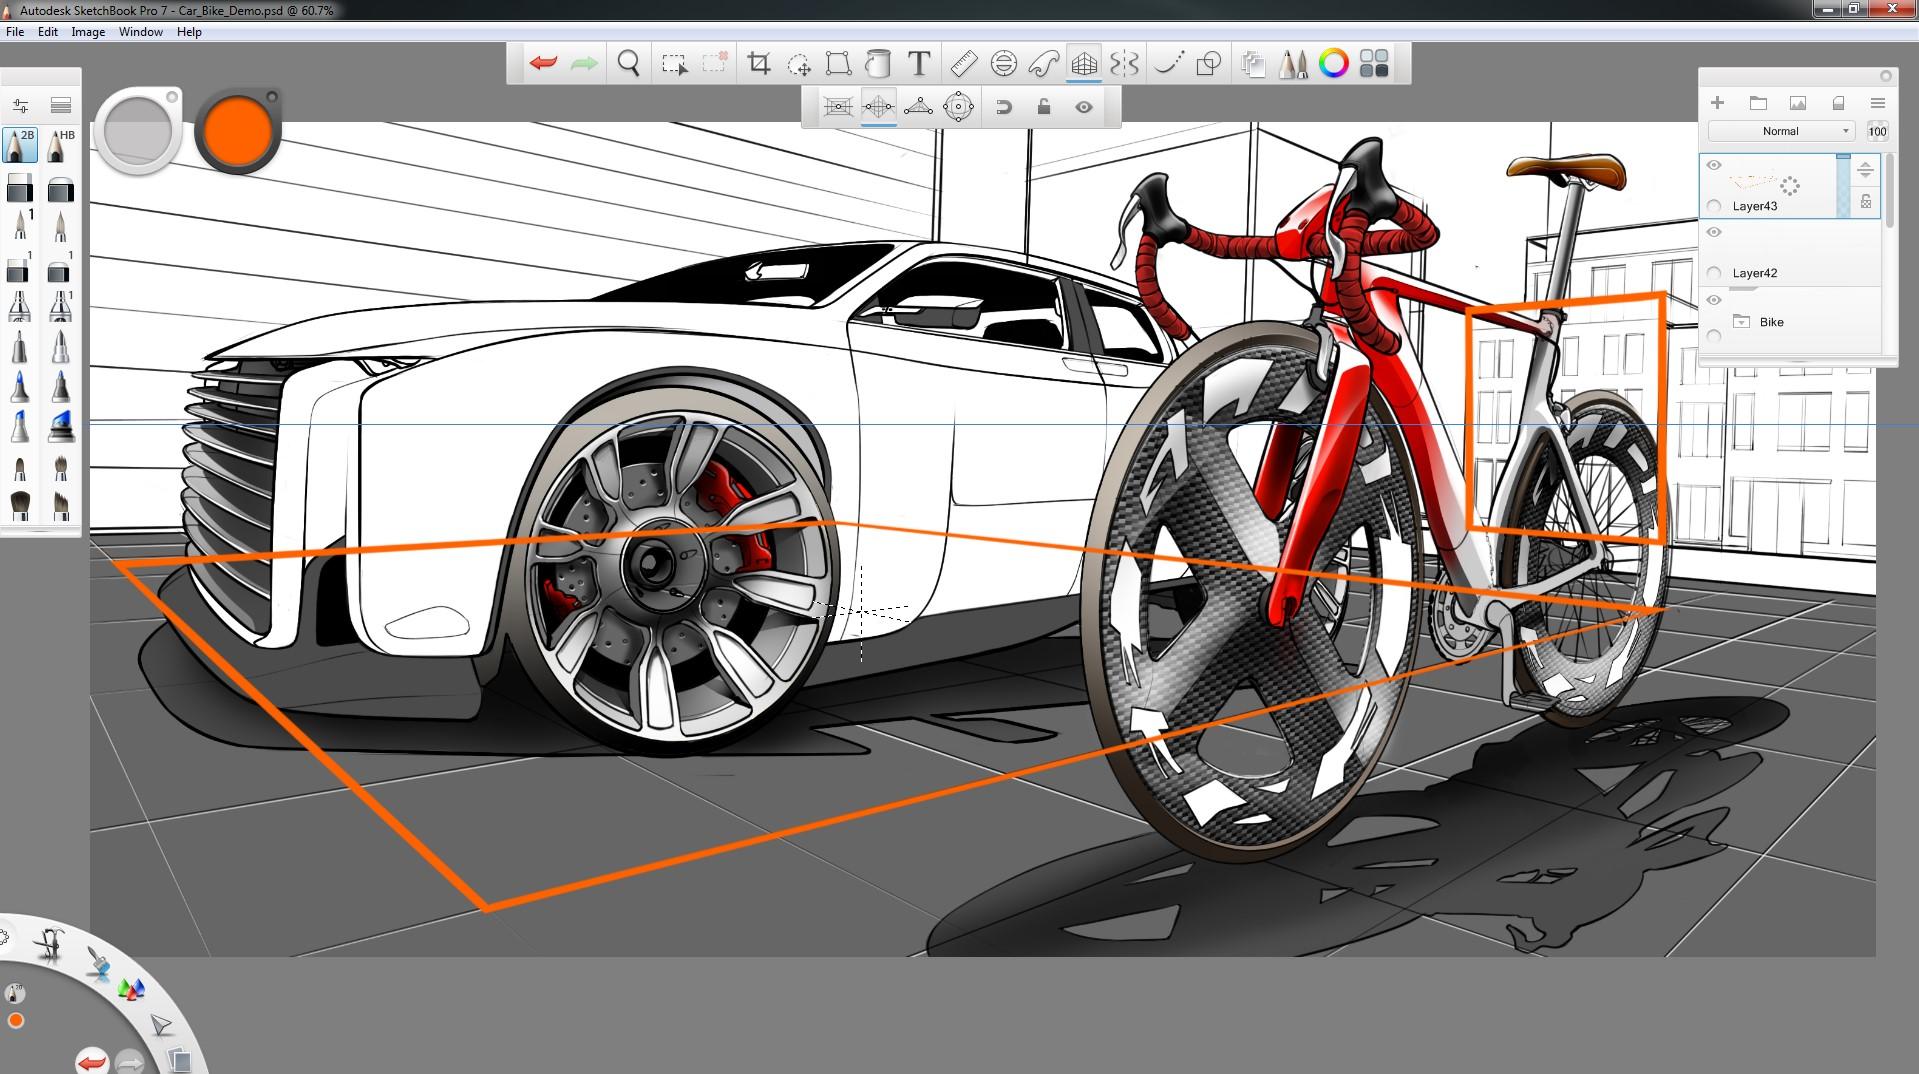This screenshot has width=1919, height=1074.
Task: Enable the Symmetry tool
Action: pos(1124,64)
